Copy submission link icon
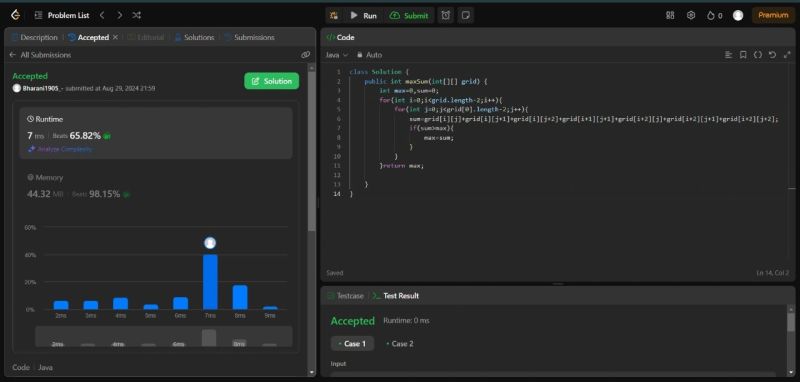The height and width of the screenshot is (382, 800). [306, 55]
